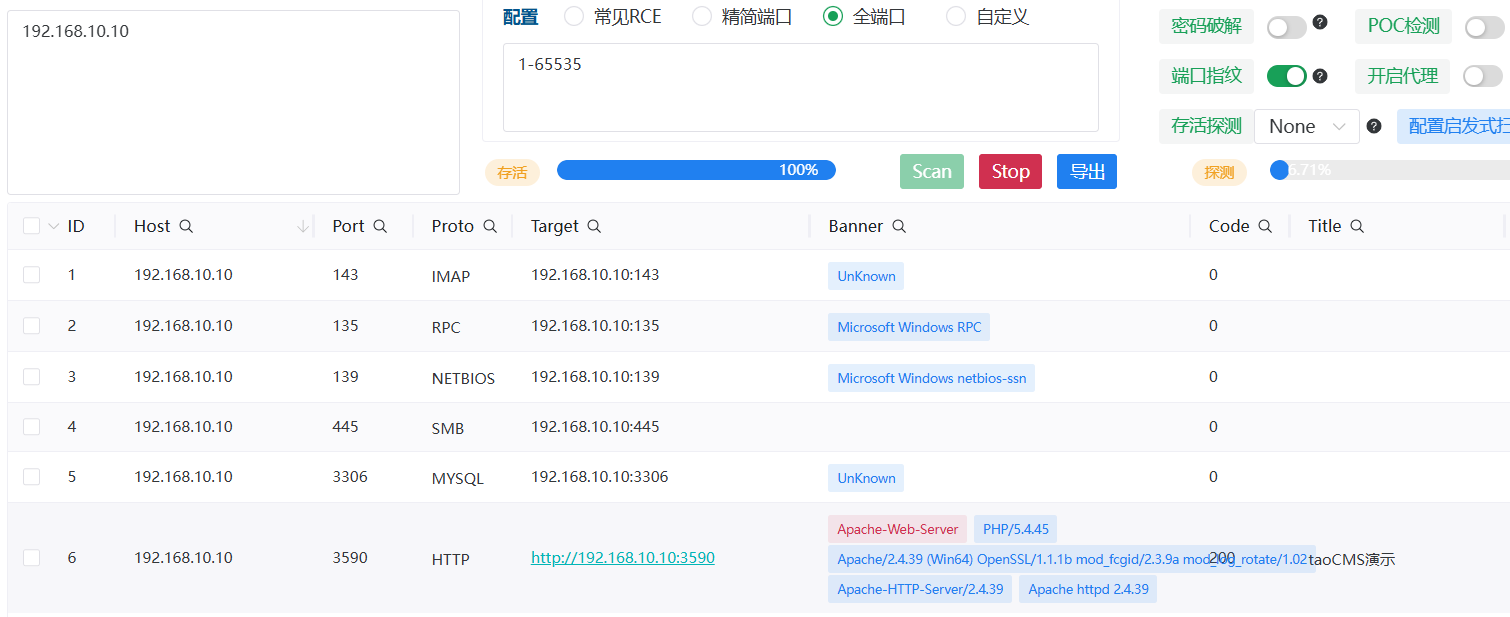The width and height of the screenshot is (1510, 617).
Task: Click help icon next to 端口指纹 toggle
Action: click(1320, 76)
